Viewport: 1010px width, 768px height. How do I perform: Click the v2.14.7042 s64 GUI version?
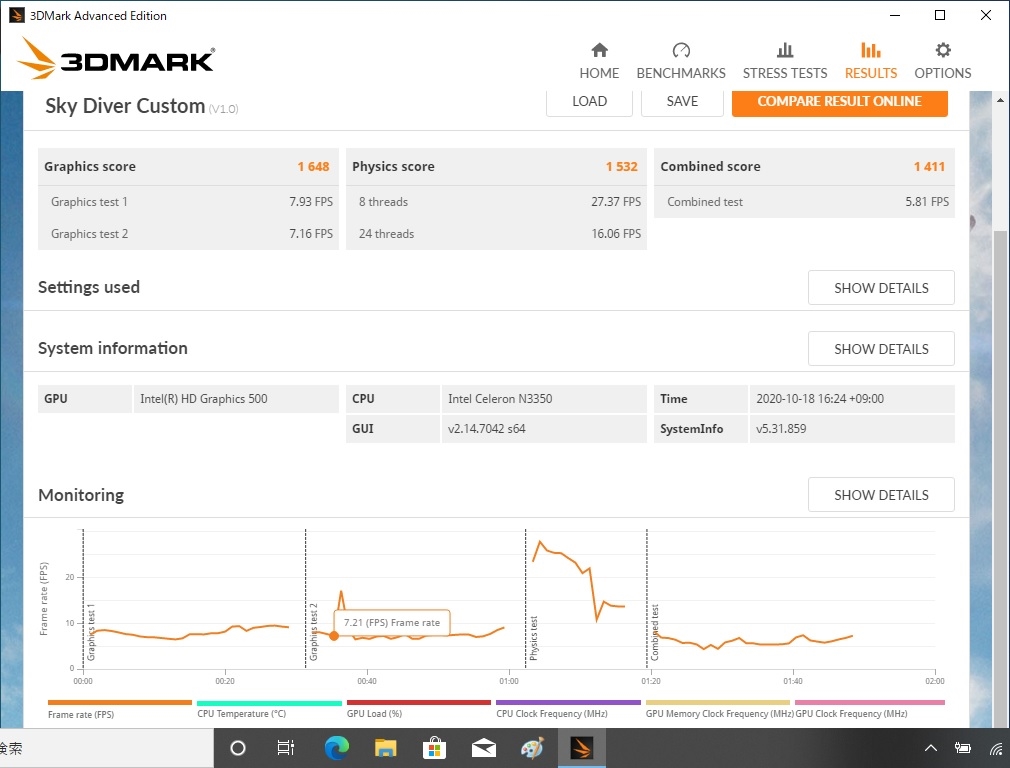click(544, 429)
